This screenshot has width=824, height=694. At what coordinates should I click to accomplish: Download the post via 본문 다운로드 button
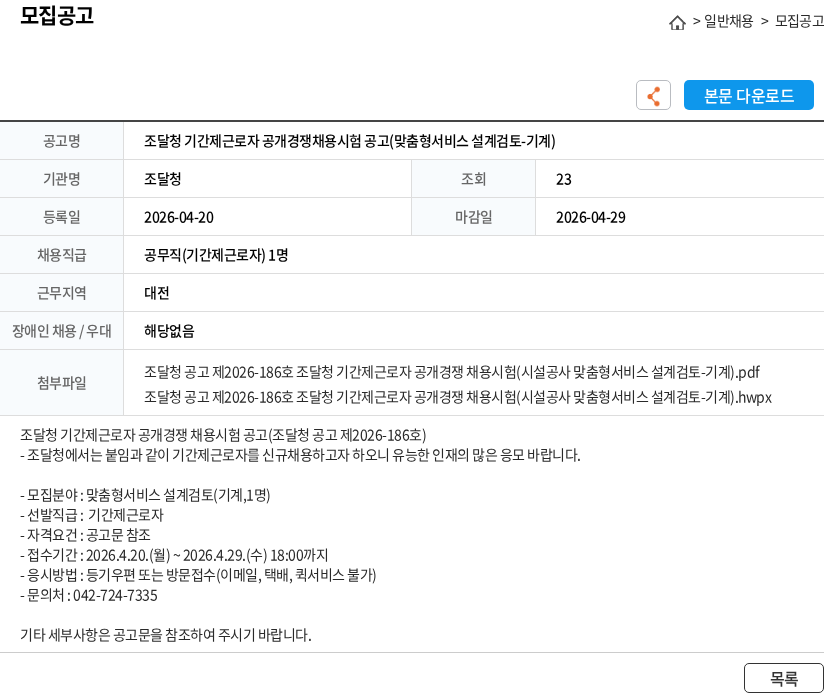coord(748,95)
